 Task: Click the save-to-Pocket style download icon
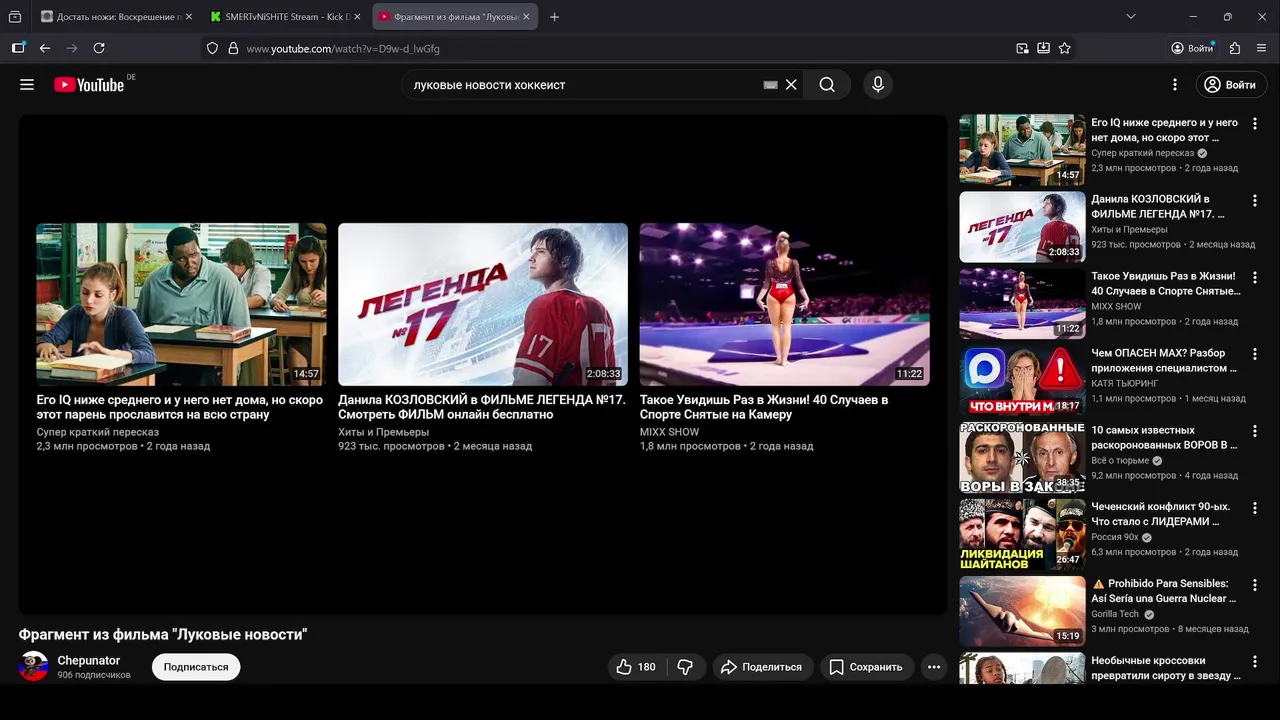[1043, 48]
